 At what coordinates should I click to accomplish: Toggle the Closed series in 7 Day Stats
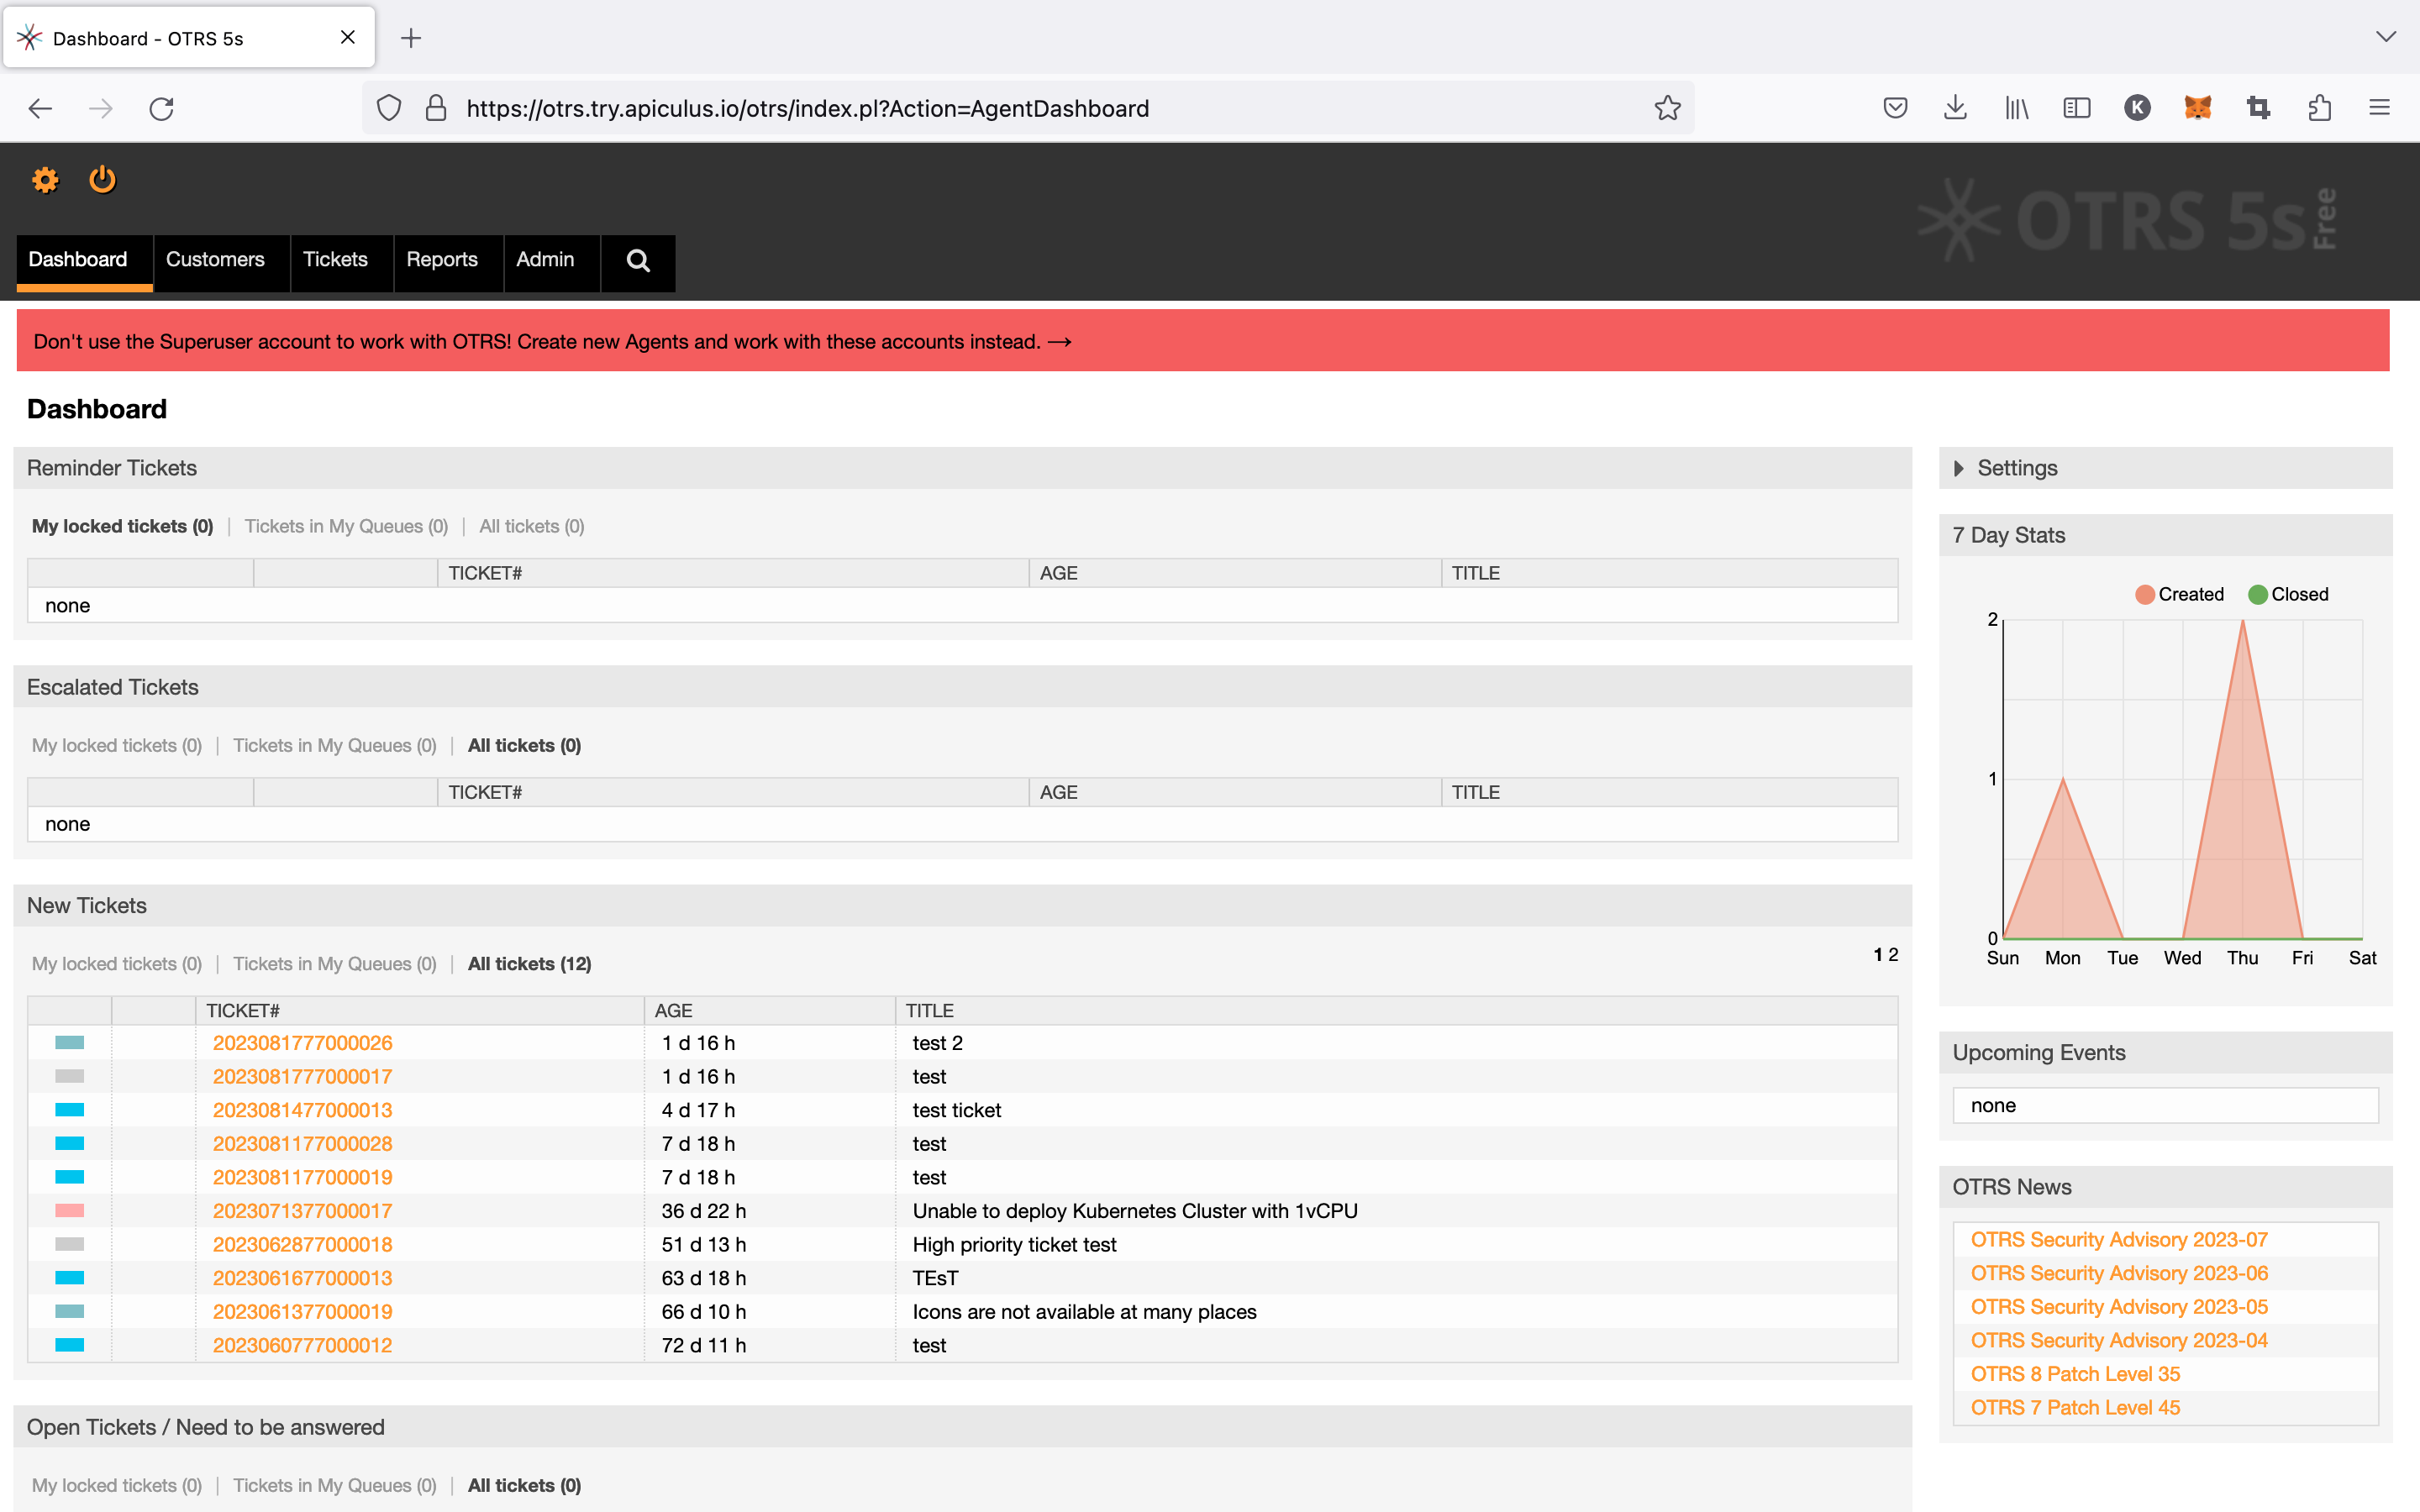click(2289, 594)
